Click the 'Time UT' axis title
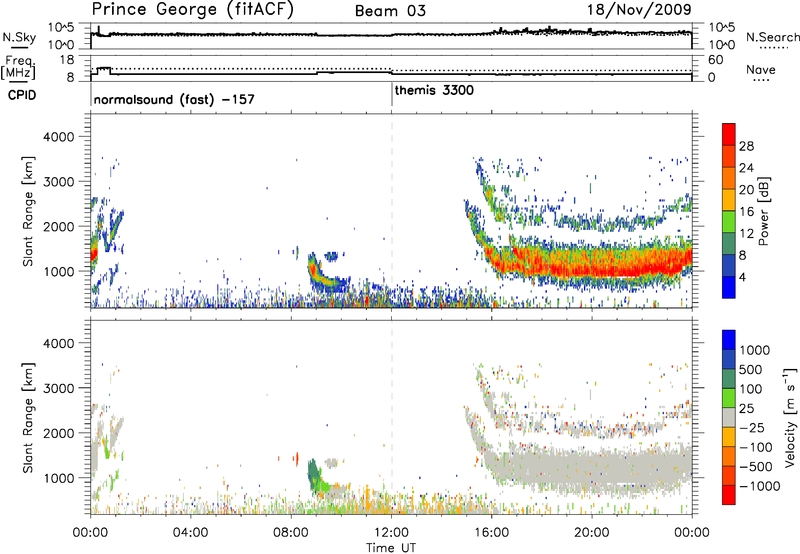 pos(391,547)
